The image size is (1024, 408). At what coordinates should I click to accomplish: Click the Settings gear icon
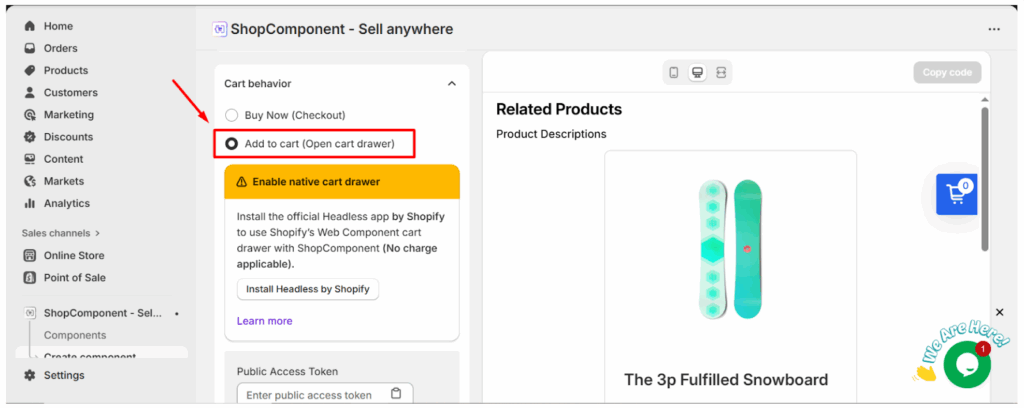coord(30,375)
